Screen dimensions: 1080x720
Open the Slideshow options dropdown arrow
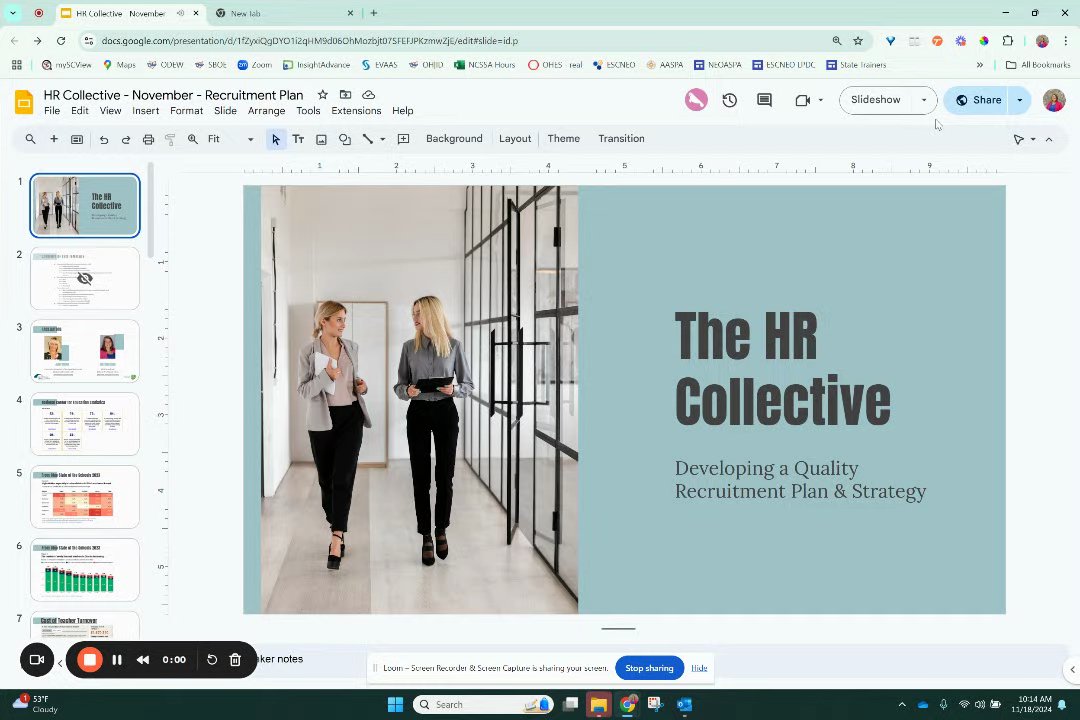924,101
